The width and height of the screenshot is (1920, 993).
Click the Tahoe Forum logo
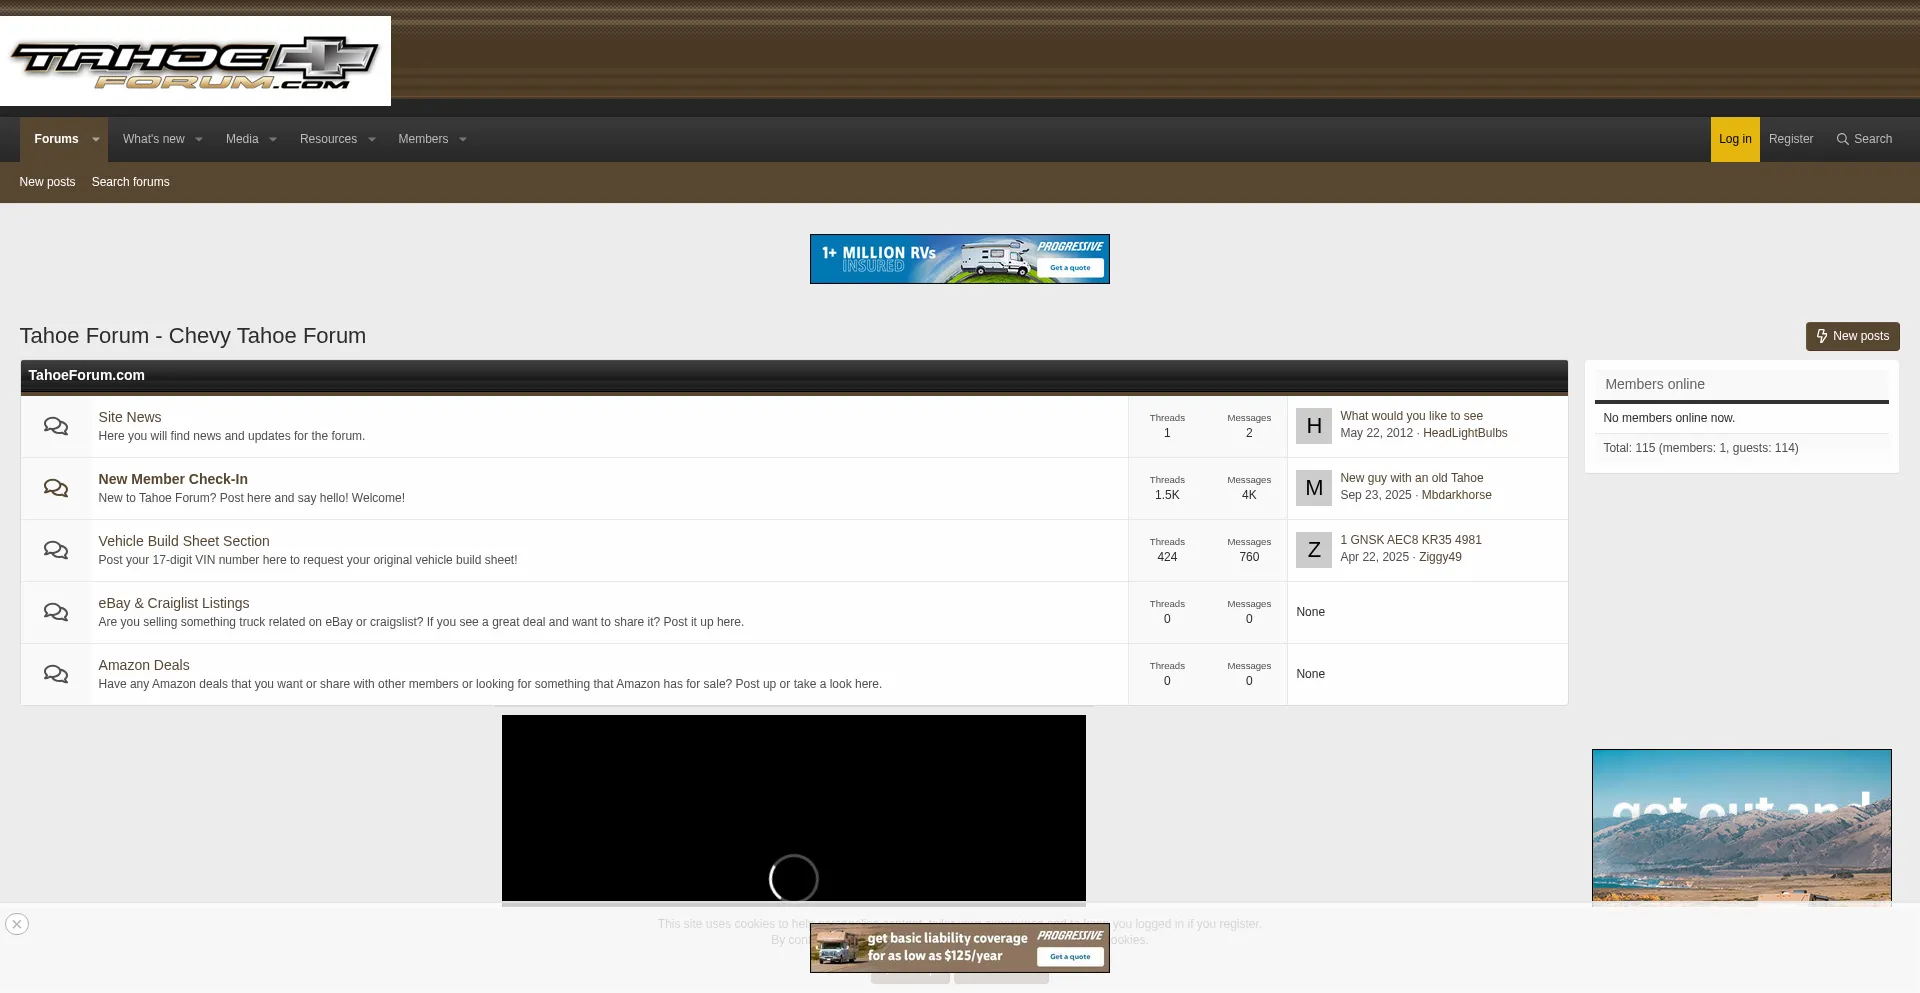click(195, 62)
